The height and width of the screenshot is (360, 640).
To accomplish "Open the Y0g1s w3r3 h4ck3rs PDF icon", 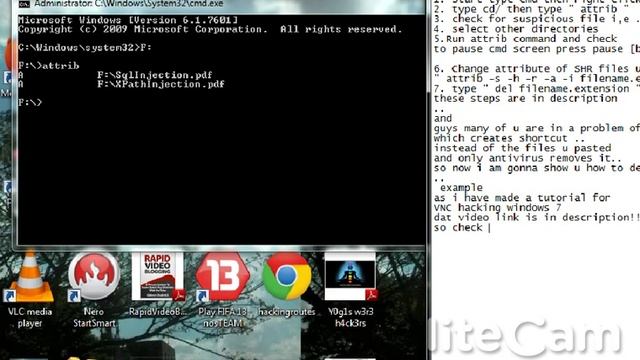I will 350,290.
